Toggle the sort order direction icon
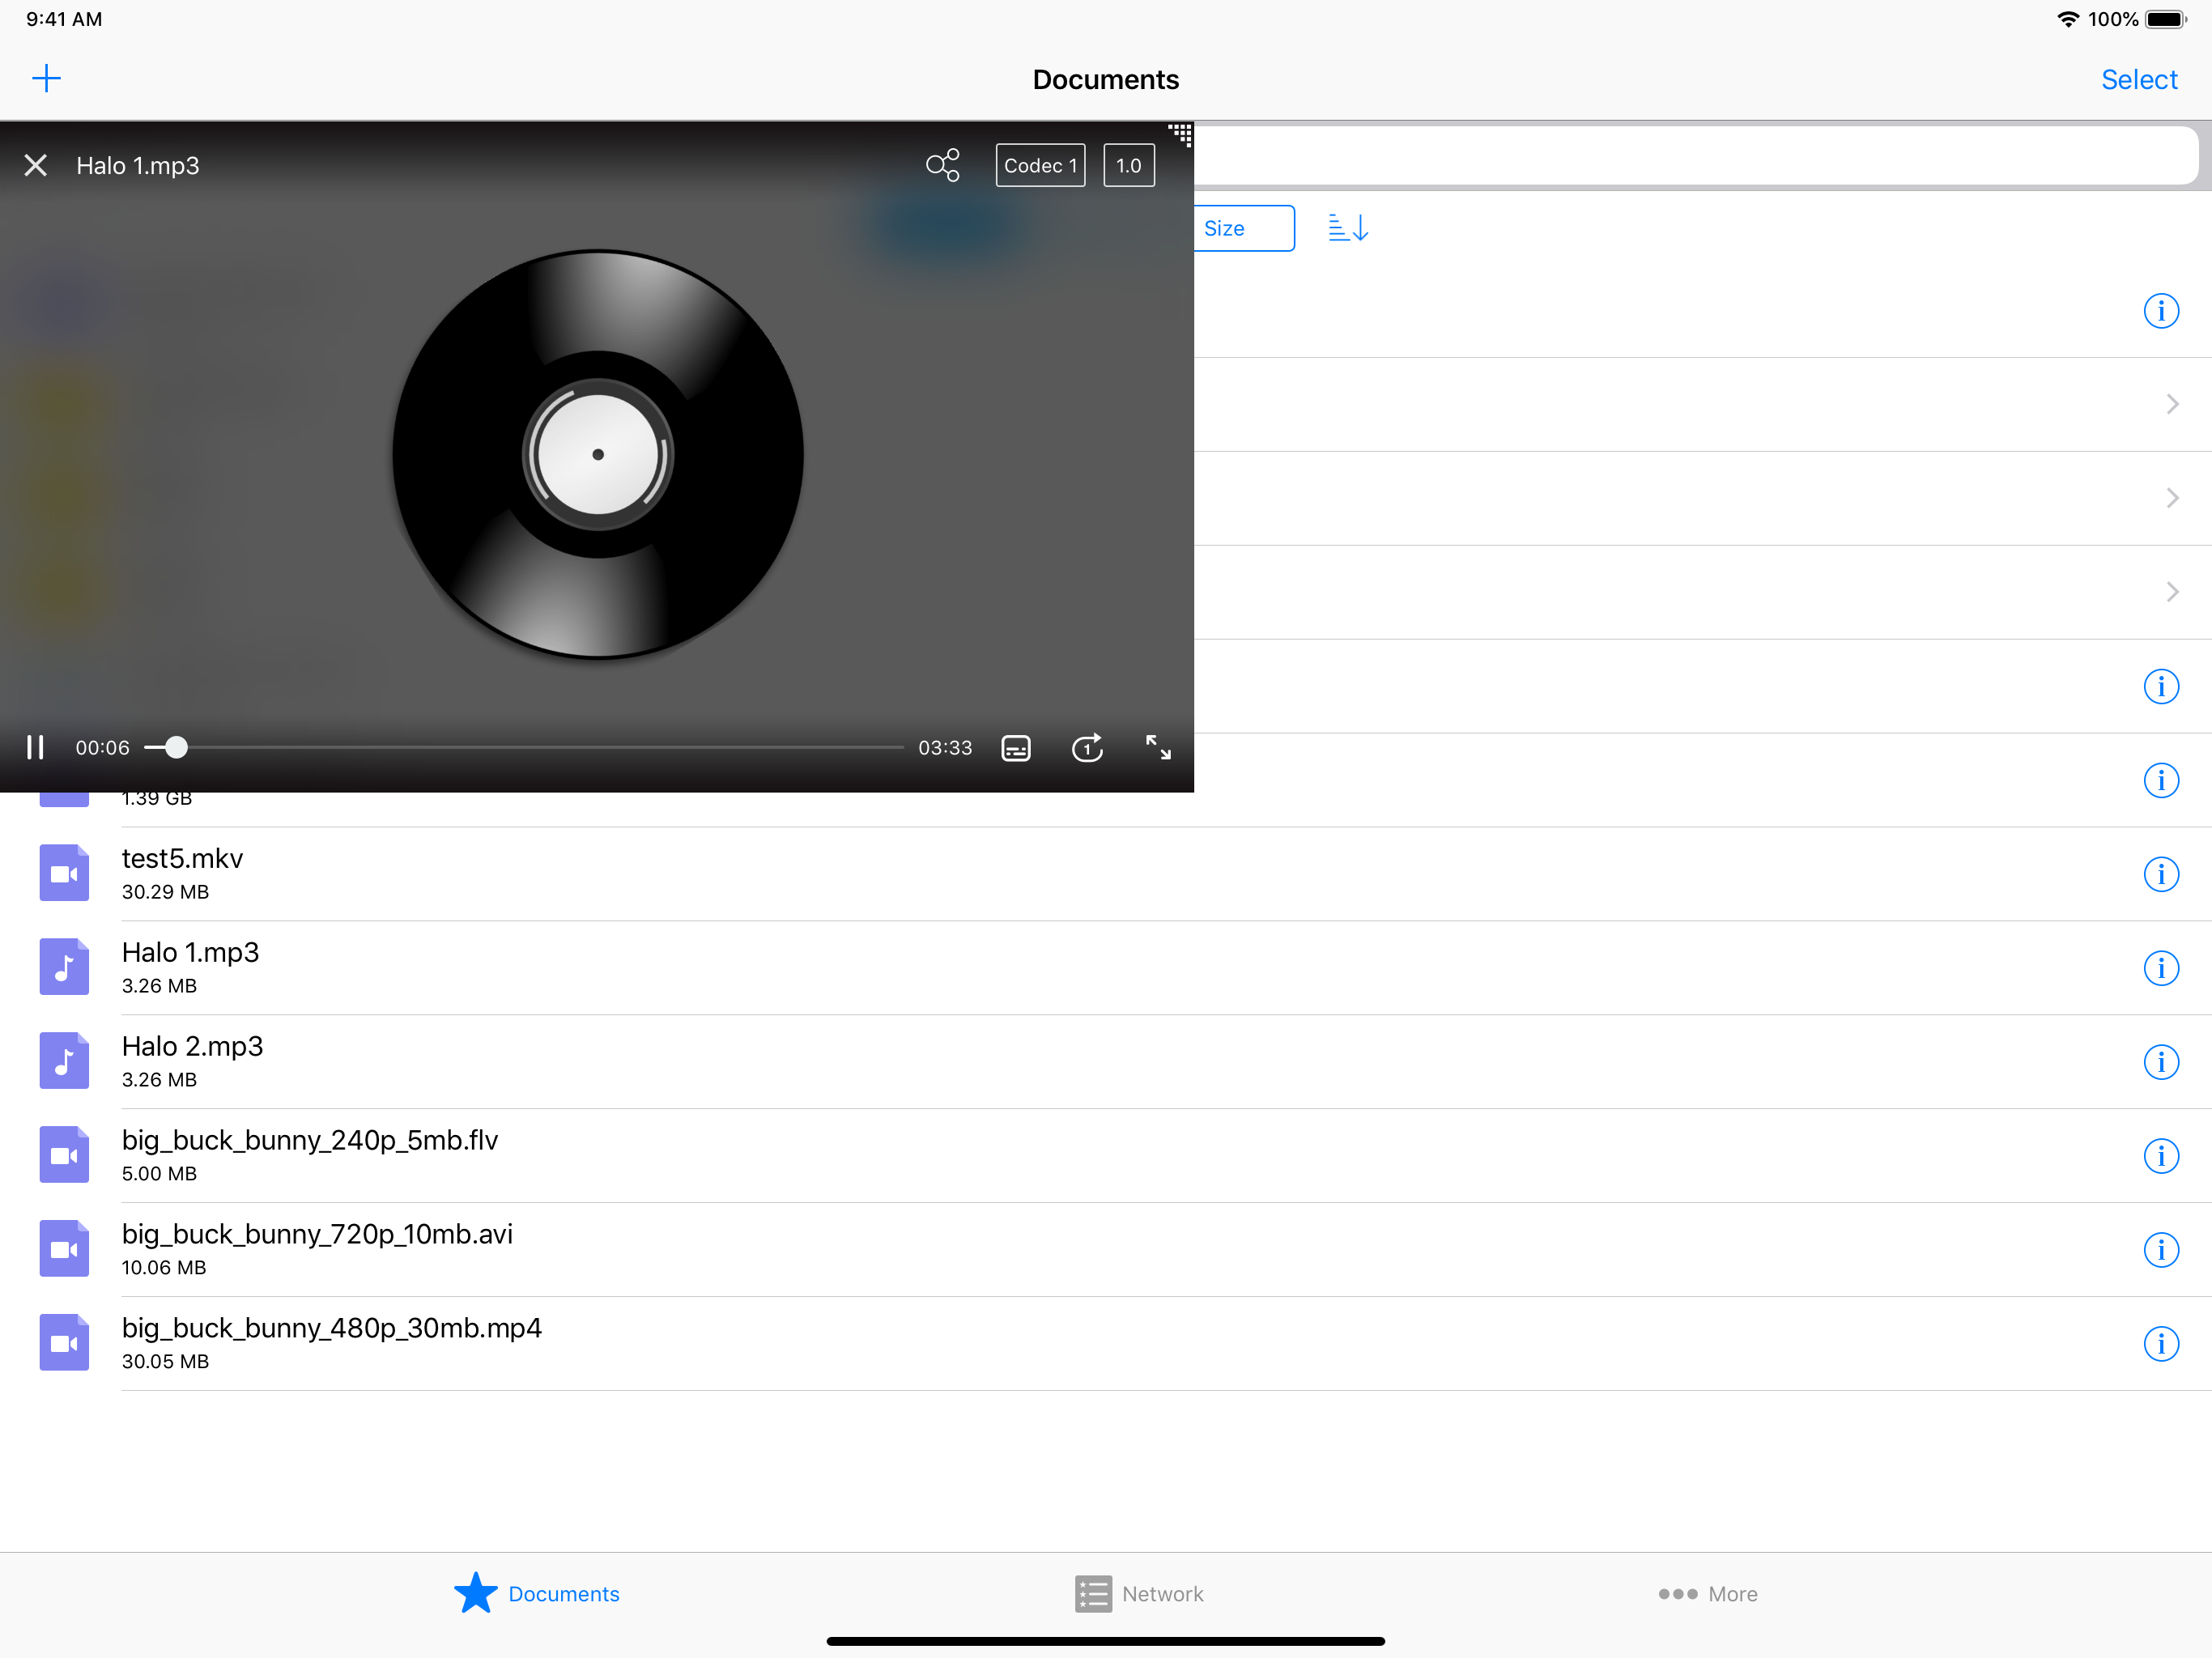 [x=1348, y=228]
